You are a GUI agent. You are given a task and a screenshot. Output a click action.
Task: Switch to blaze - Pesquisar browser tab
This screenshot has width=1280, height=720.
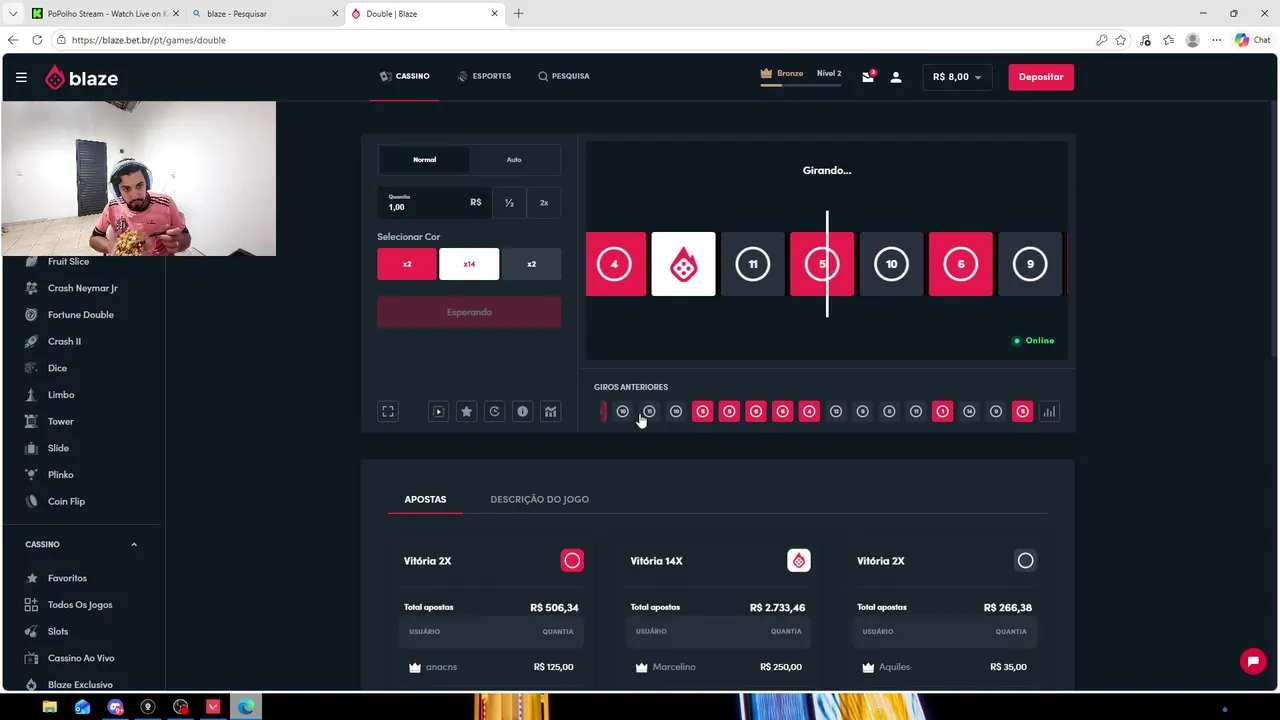(264, 14)
